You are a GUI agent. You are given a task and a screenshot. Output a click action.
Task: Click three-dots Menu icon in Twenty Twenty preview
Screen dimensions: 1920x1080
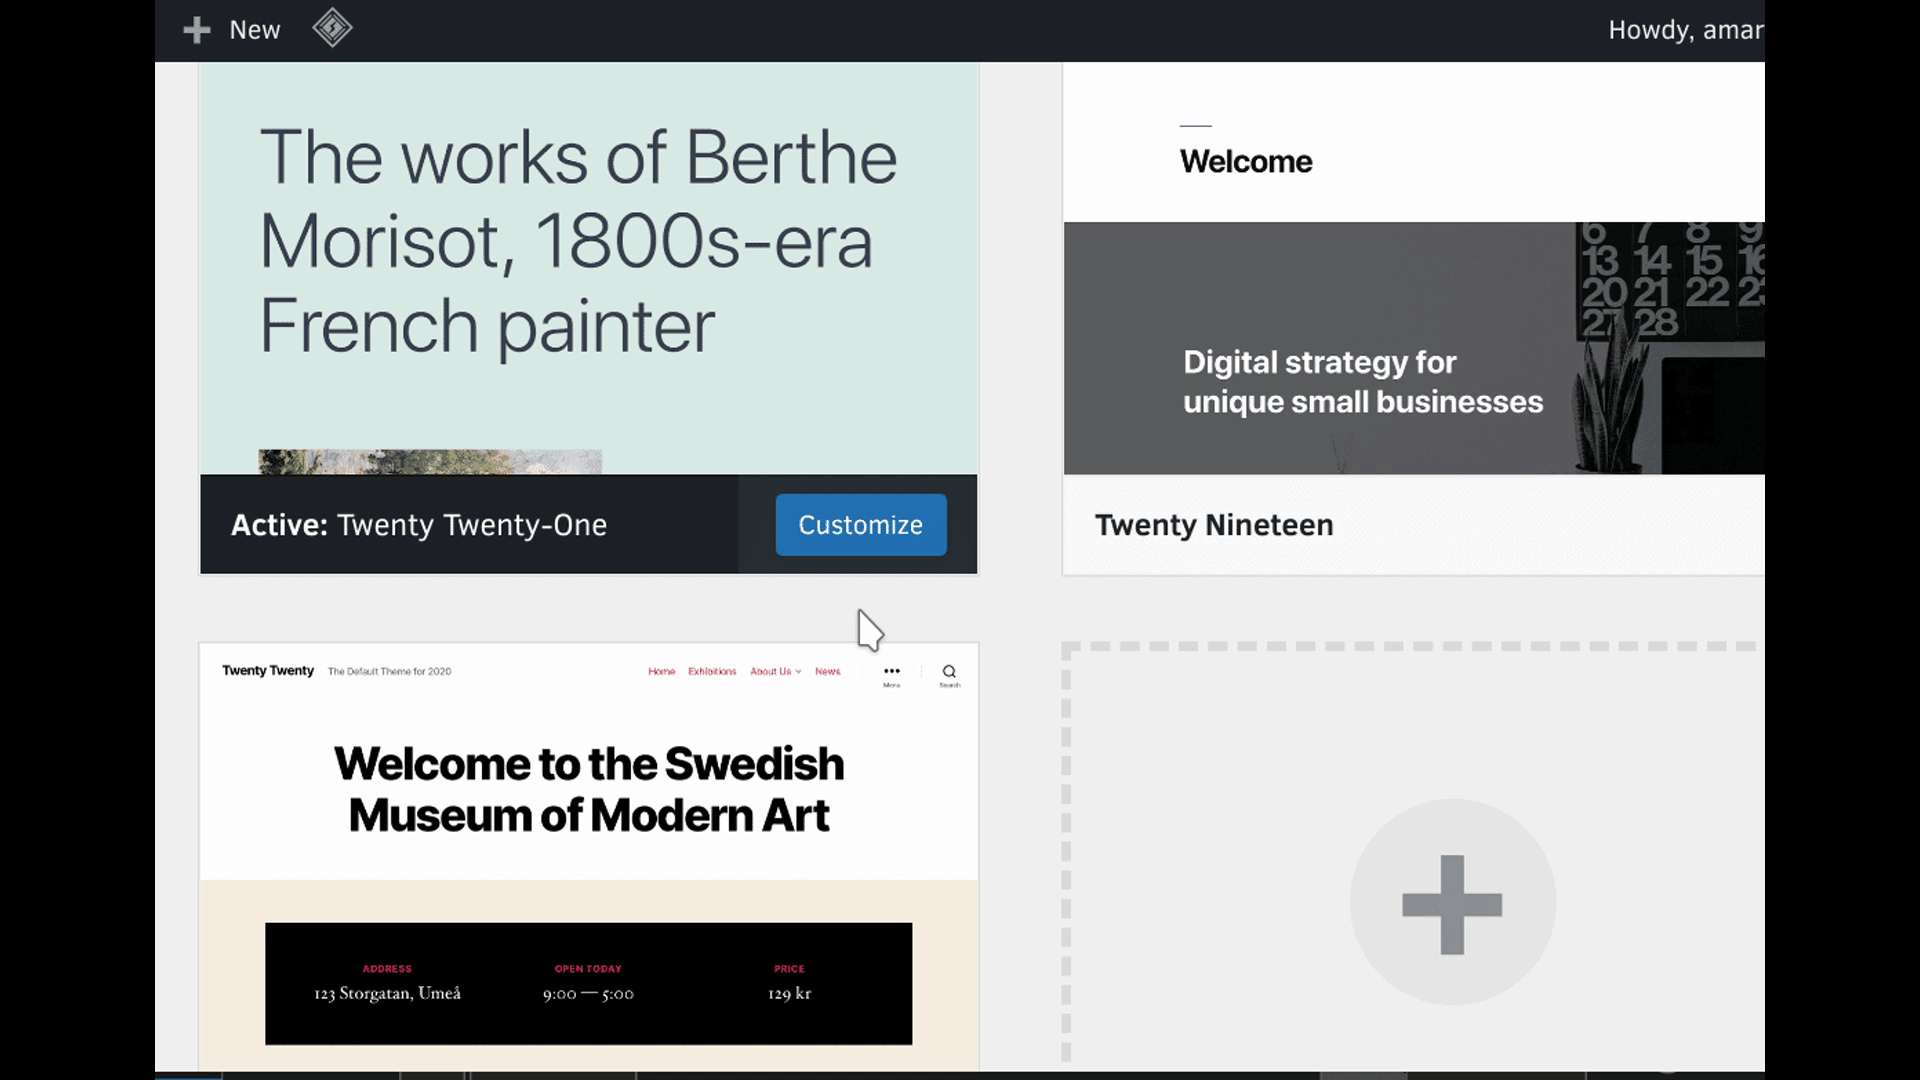[891, 672]
